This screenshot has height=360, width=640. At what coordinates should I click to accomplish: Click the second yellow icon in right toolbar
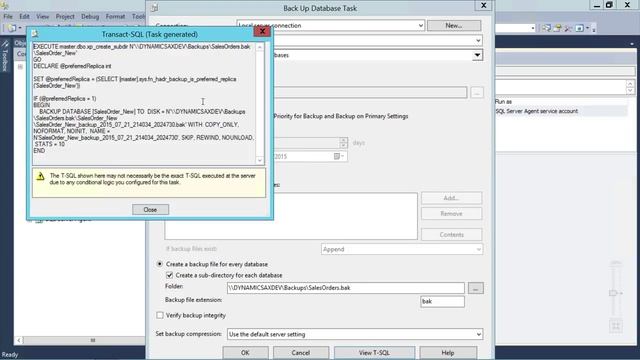coord(558,28)
